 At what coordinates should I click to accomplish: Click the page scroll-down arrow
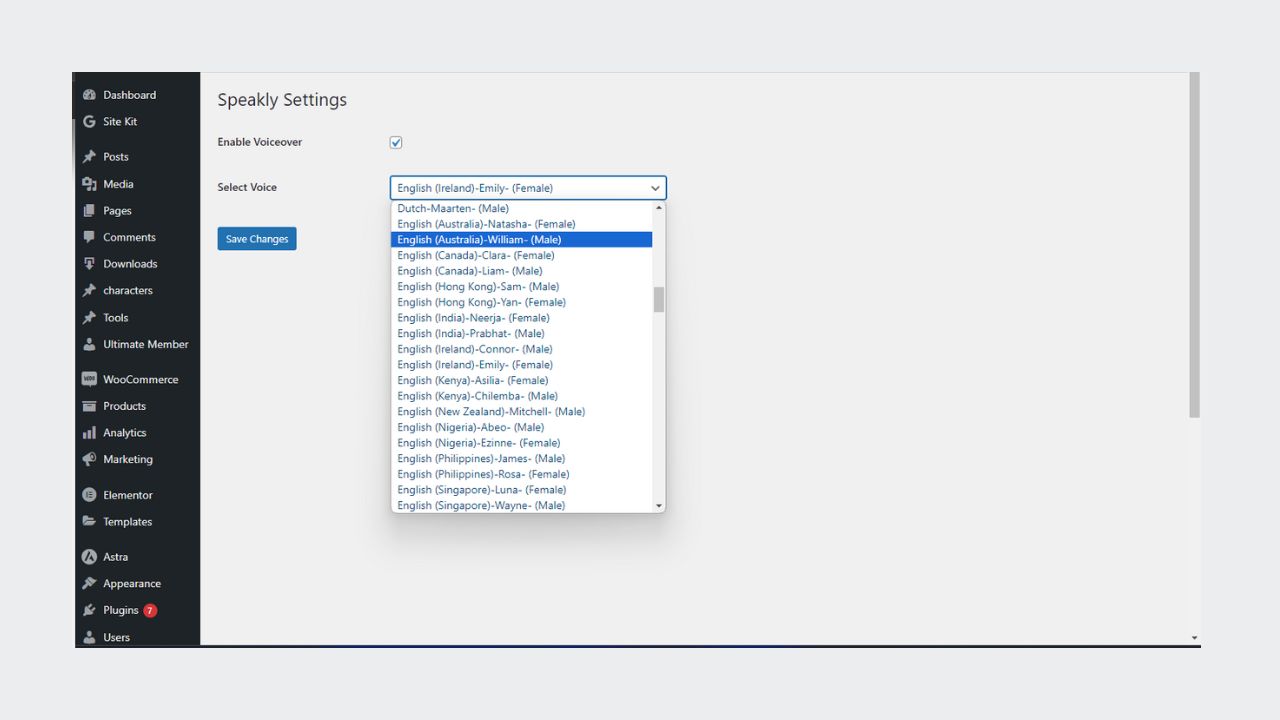coord(1194,638)
